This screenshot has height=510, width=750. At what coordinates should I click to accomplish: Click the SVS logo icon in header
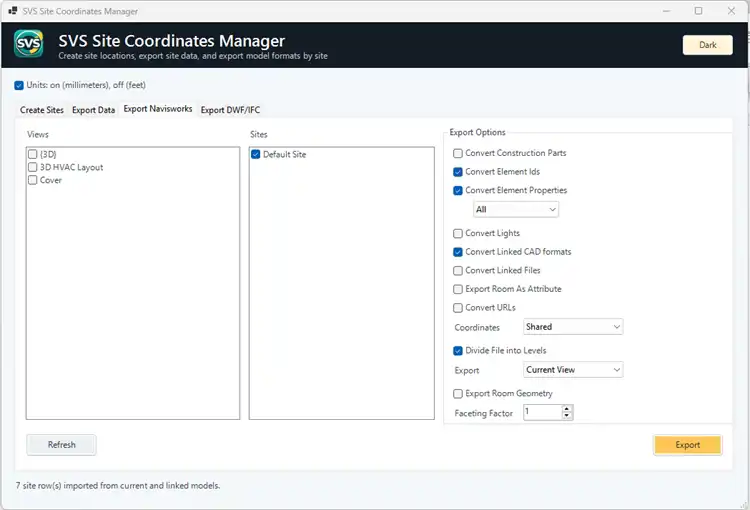coord(29,44)
